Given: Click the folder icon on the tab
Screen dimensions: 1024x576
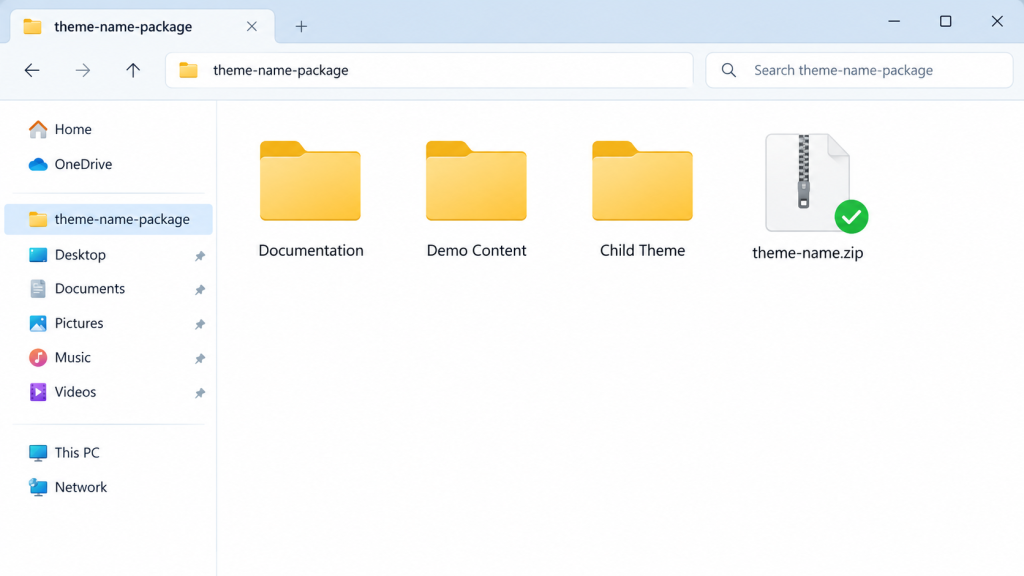Looking at the screenshot, I should click(x=33, y=27).
